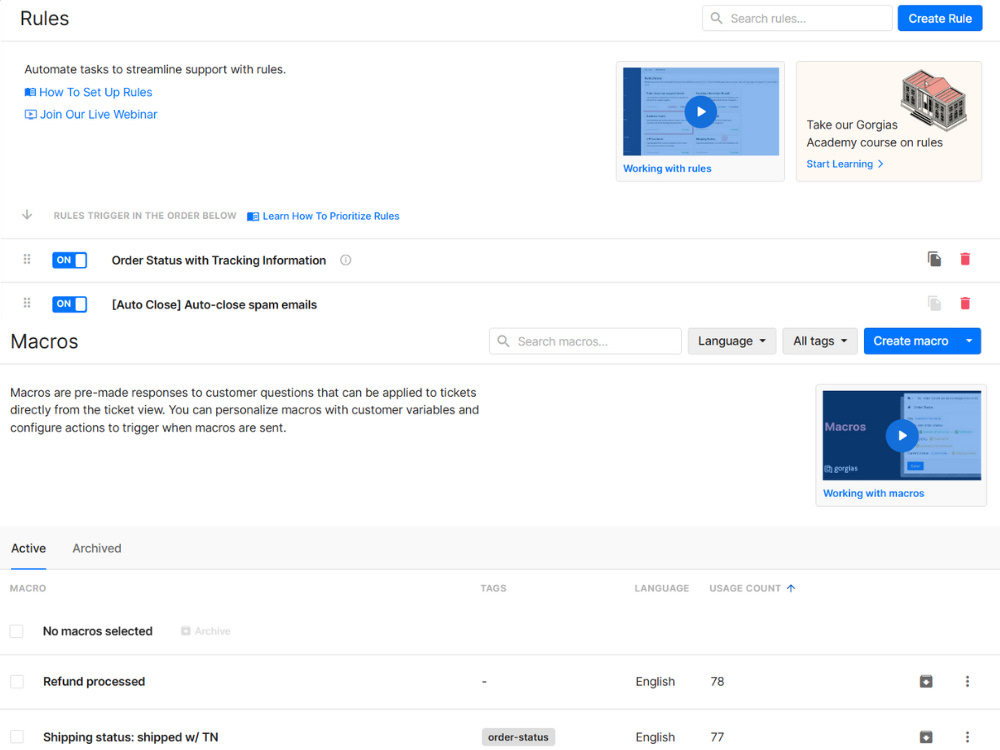Grab the drag handle for Order Status rule

pos(27,259)
